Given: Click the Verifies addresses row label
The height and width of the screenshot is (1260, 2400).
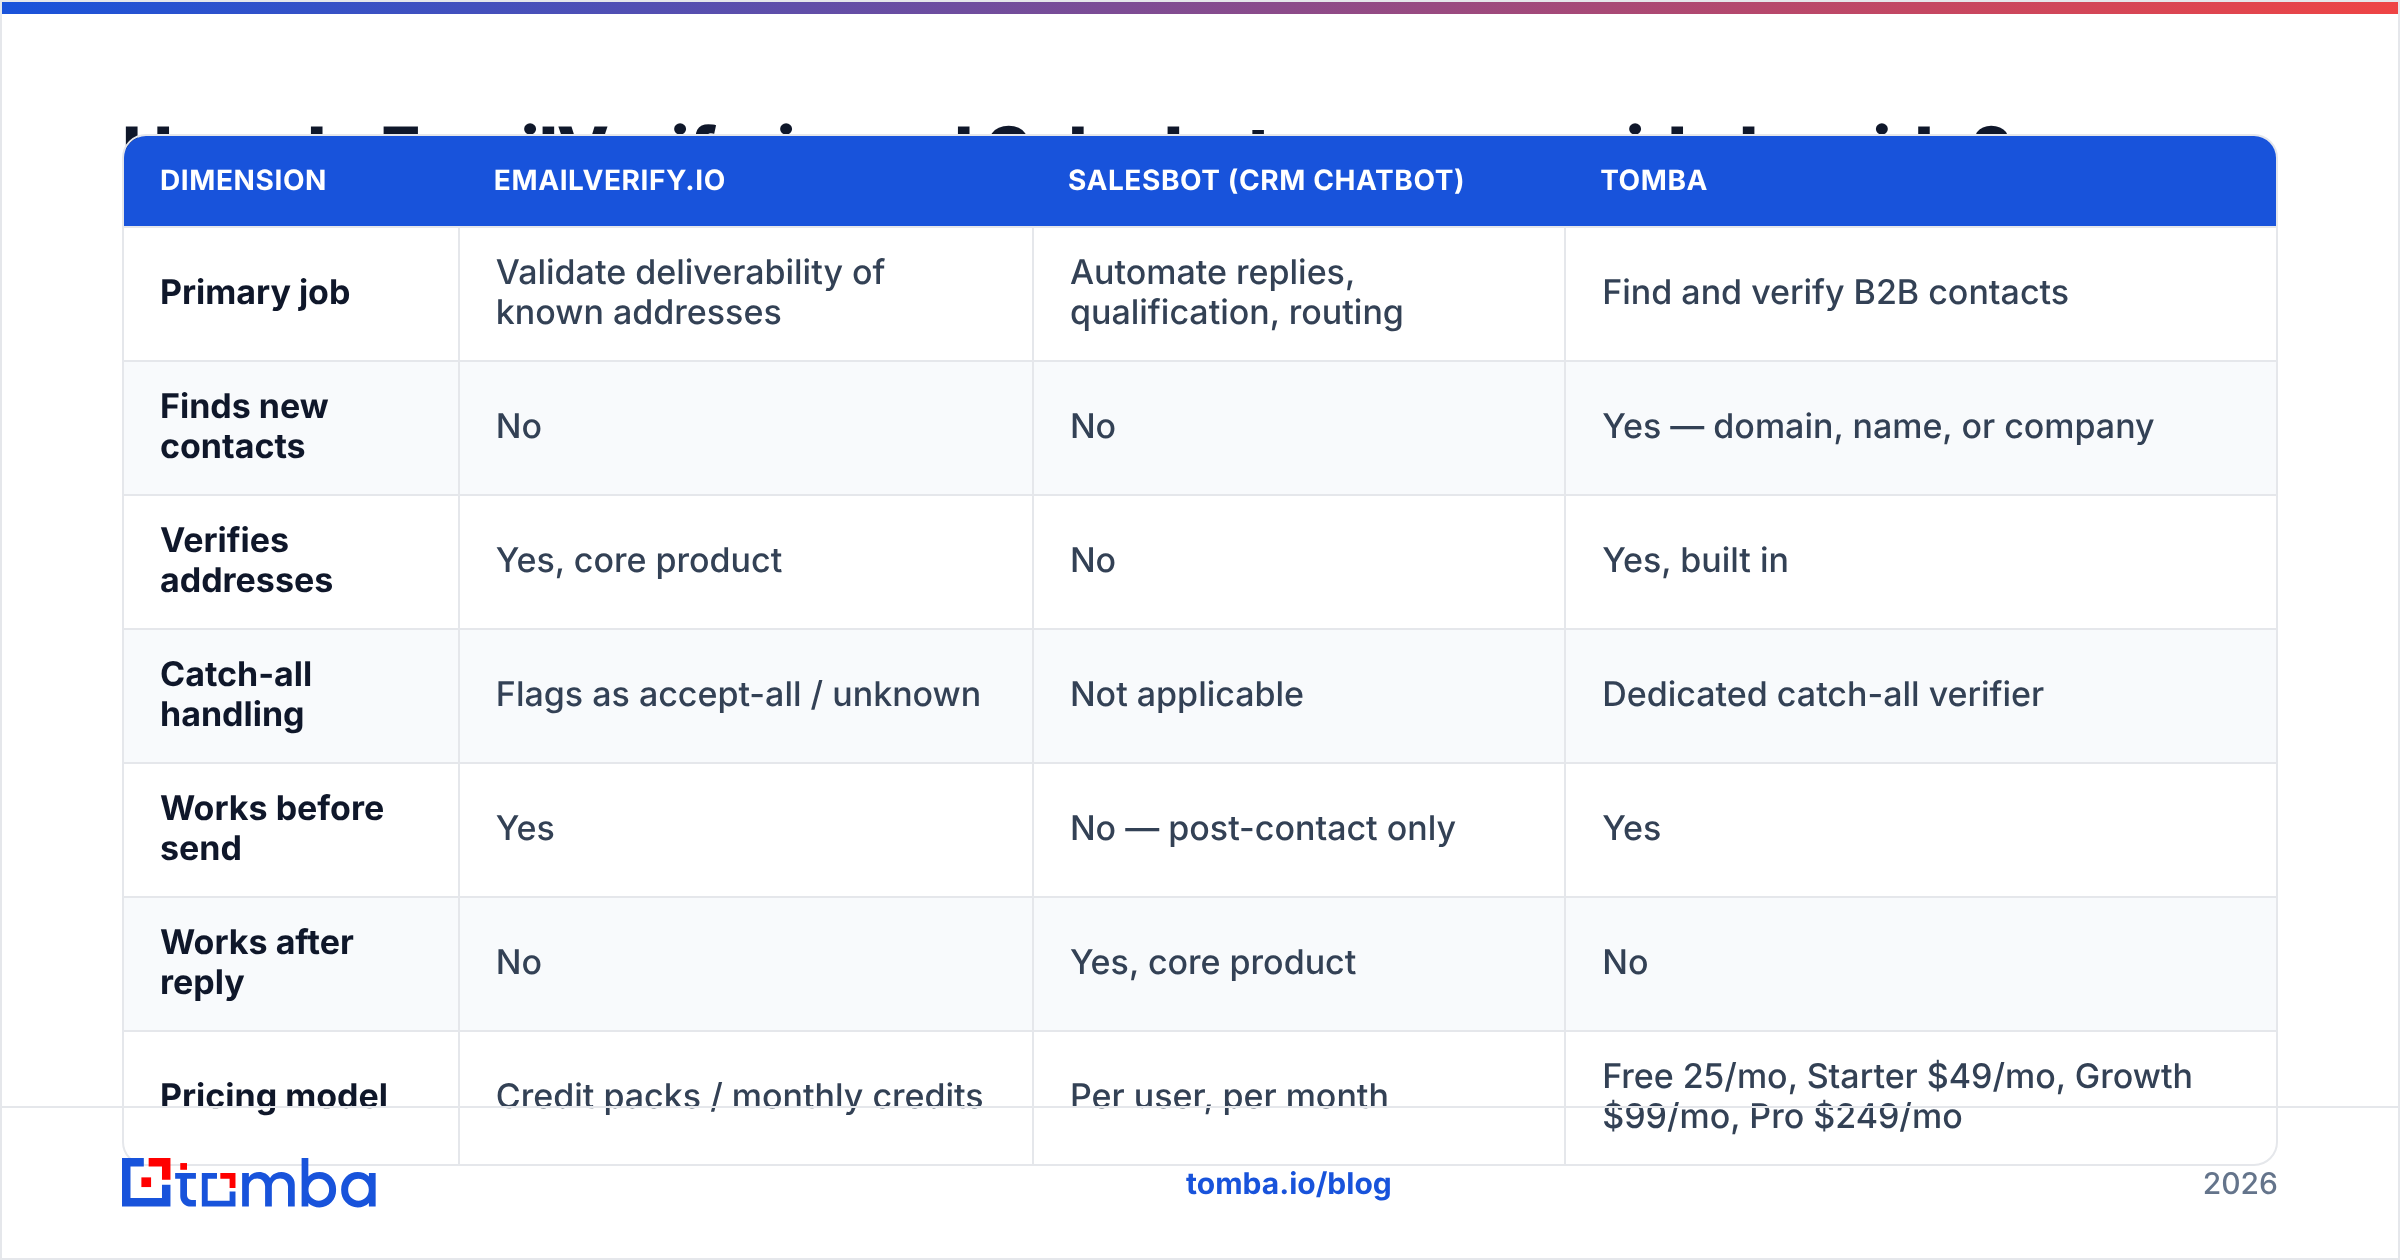Looking at the screenshot, I should point(246,561).
